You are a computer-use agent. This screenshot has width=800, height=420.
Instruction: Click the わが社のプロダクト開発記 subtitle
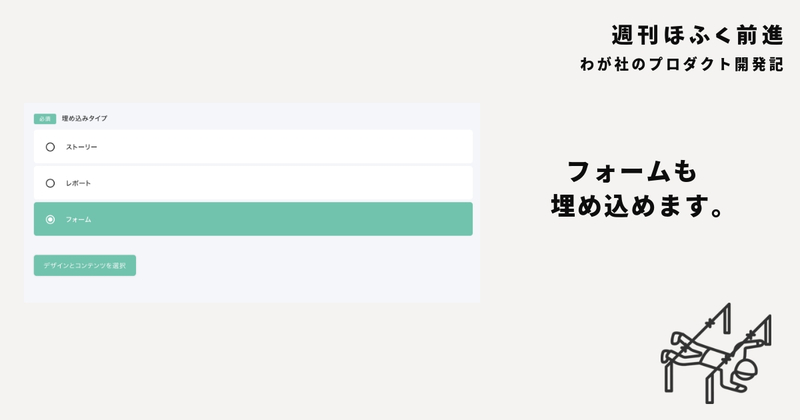click(x=682, y=64)
